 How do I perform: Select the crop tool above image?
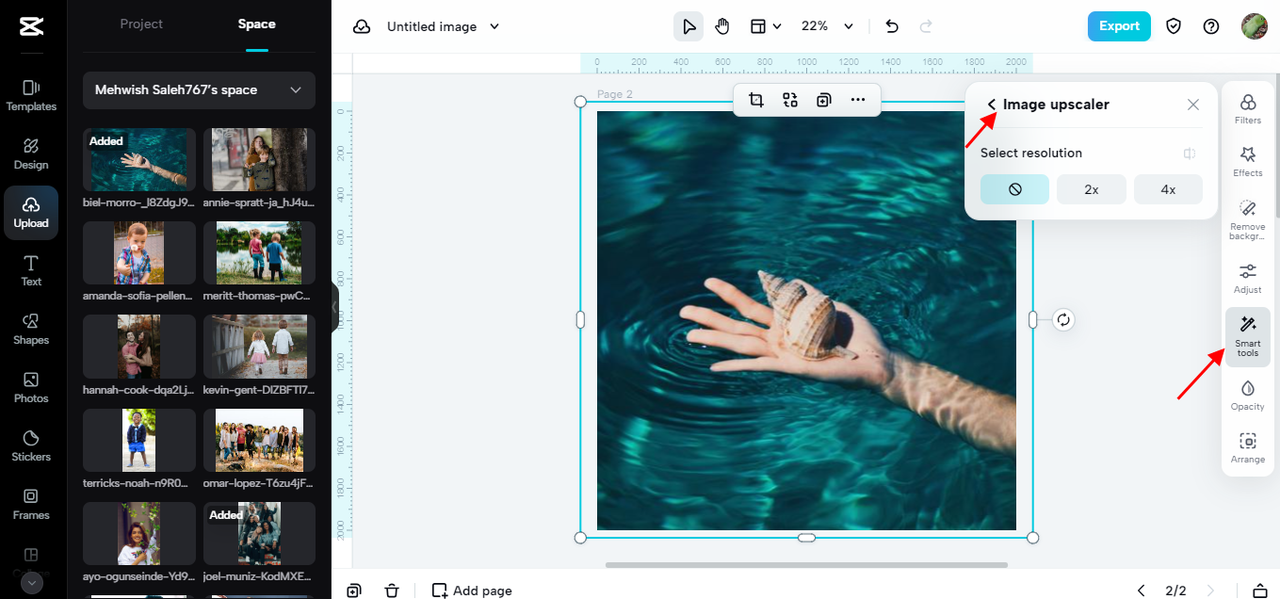point(756,100)
